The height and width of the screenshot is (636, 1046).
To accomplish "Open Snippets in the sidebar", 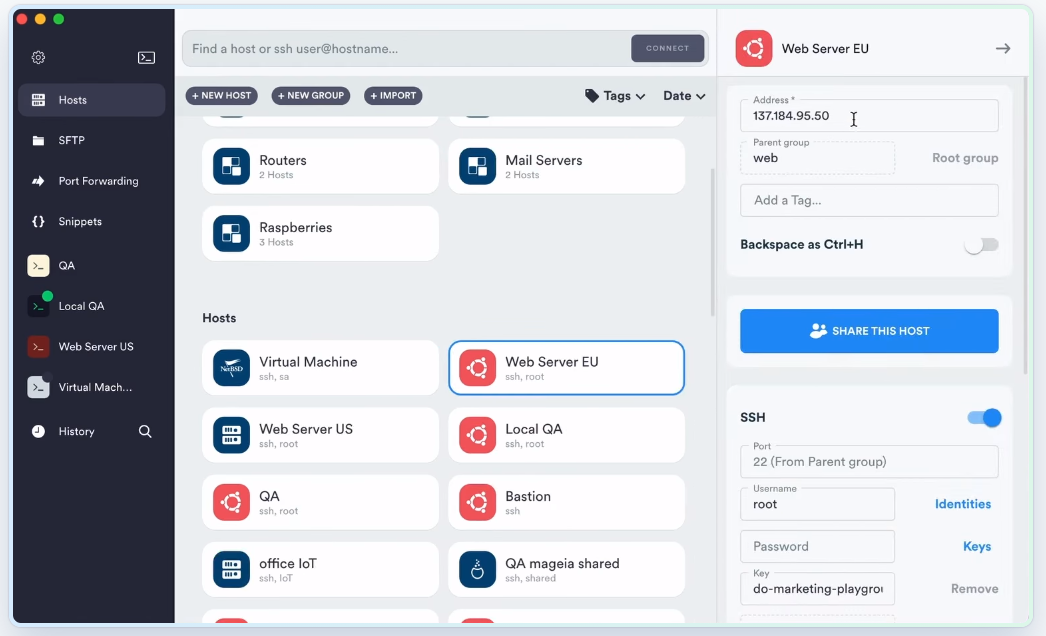I will coord(80,222).
